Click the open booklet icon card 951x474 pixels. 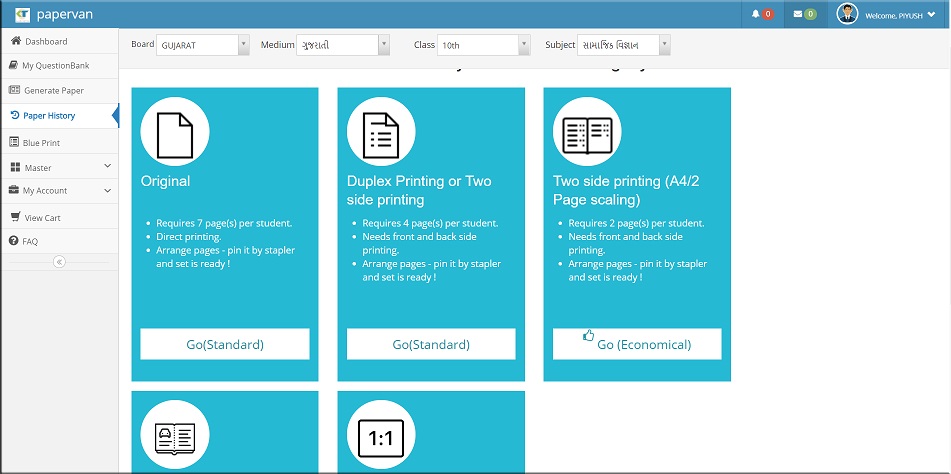[x=175, y=437]
